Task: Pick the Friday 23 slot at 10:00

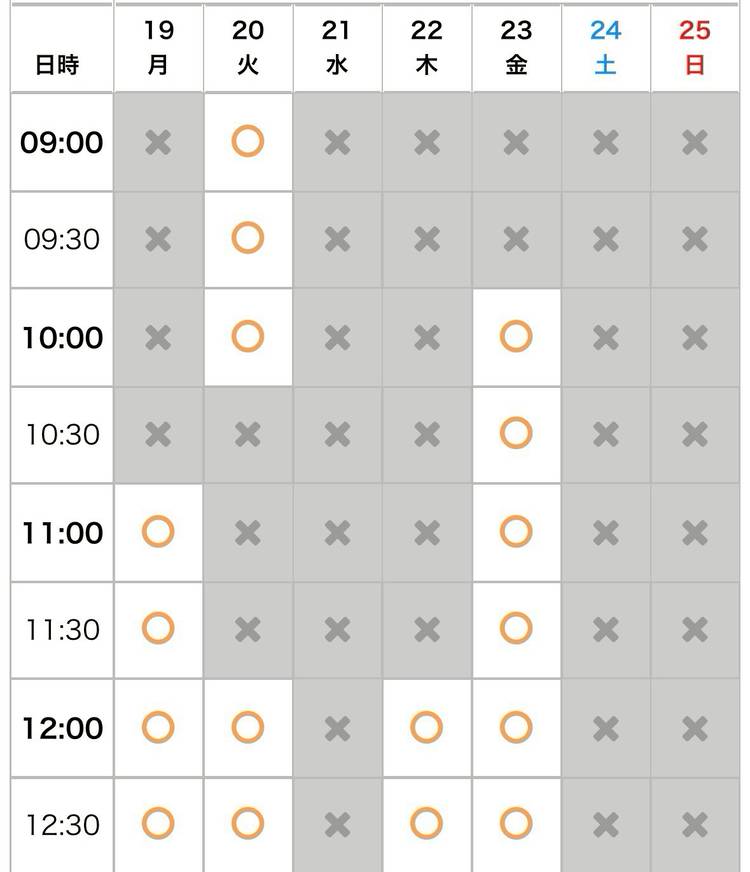Action: (516, 337)
